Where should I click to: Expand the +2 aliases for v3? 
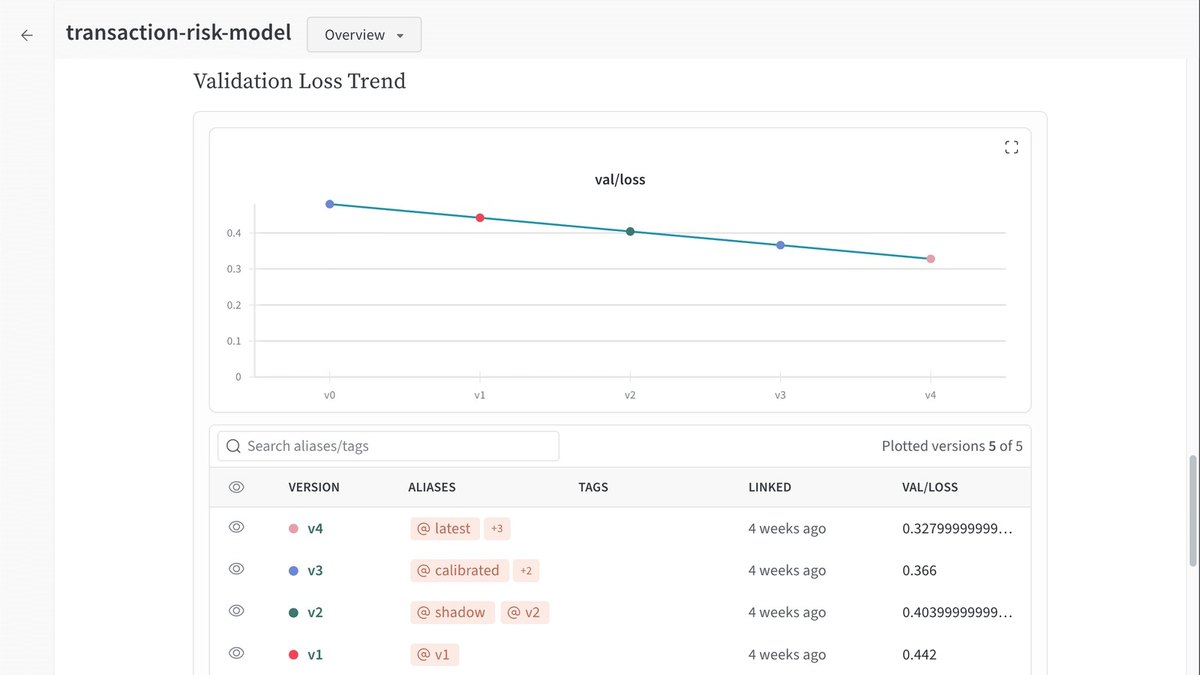(526, 570)
